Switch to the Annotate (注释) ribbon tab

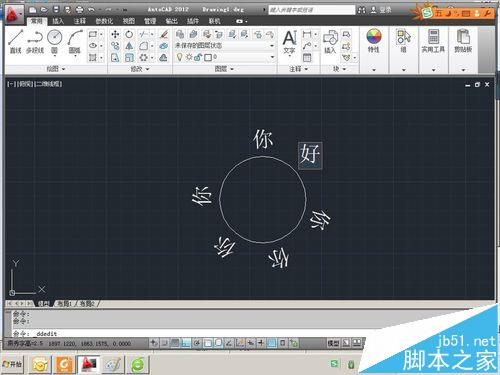pyautogui.click(x=79, y=21)
